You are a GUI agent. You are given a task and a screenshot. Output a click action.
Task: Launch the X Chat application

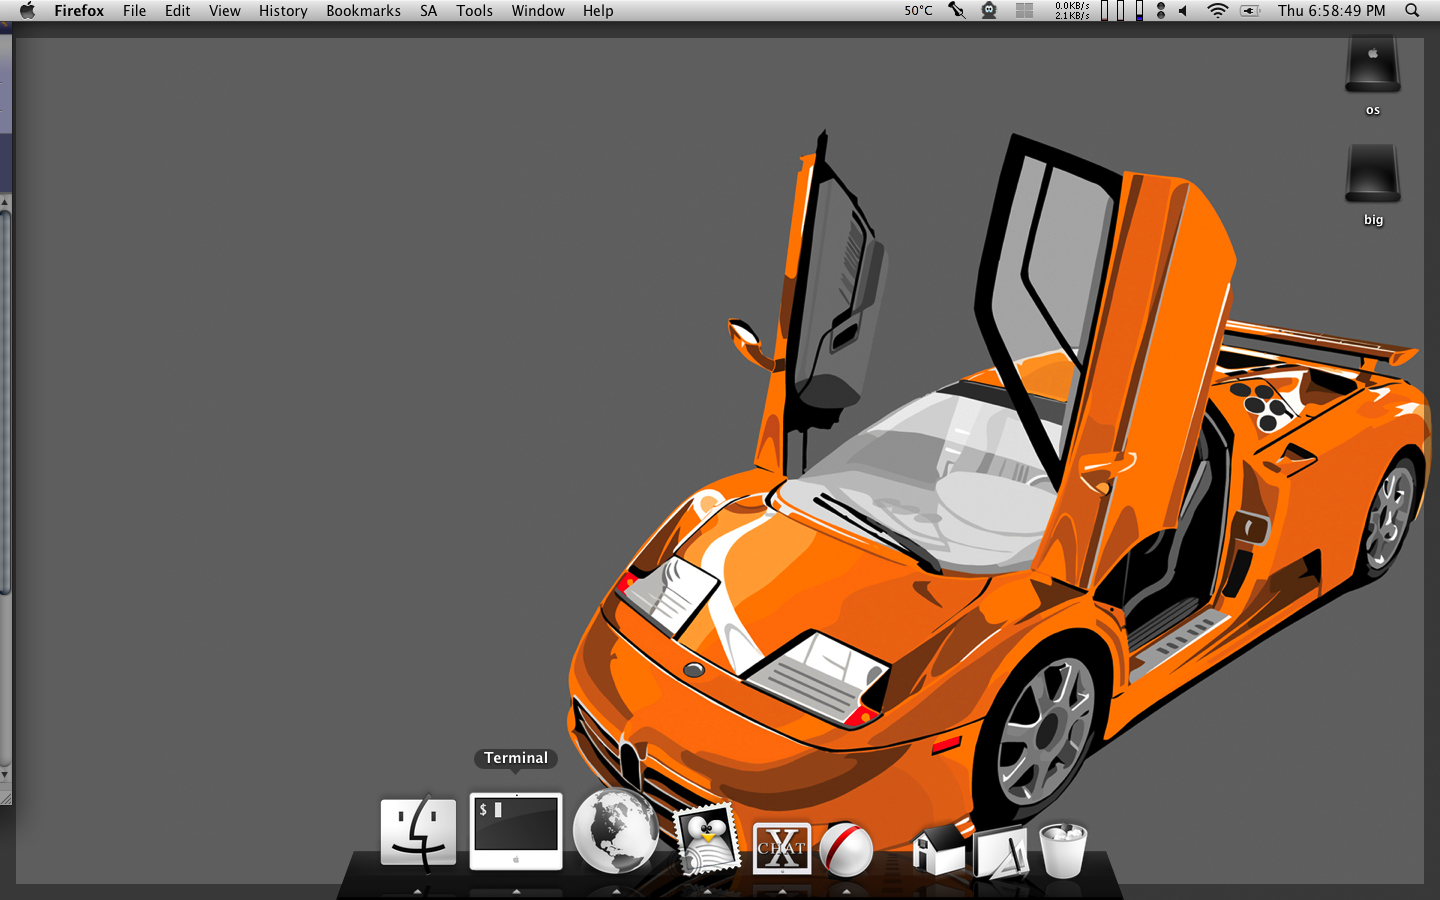[x=781, y=848]
